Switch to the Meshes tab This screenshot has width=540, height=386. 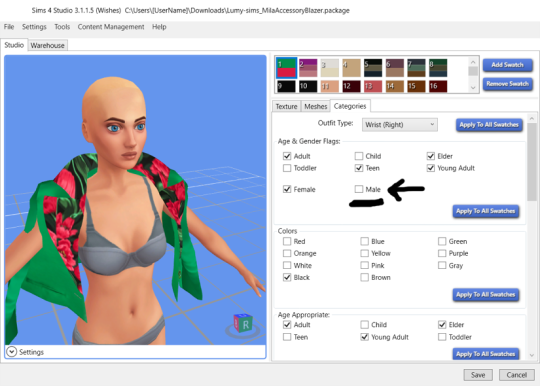[x=315, y=106]
